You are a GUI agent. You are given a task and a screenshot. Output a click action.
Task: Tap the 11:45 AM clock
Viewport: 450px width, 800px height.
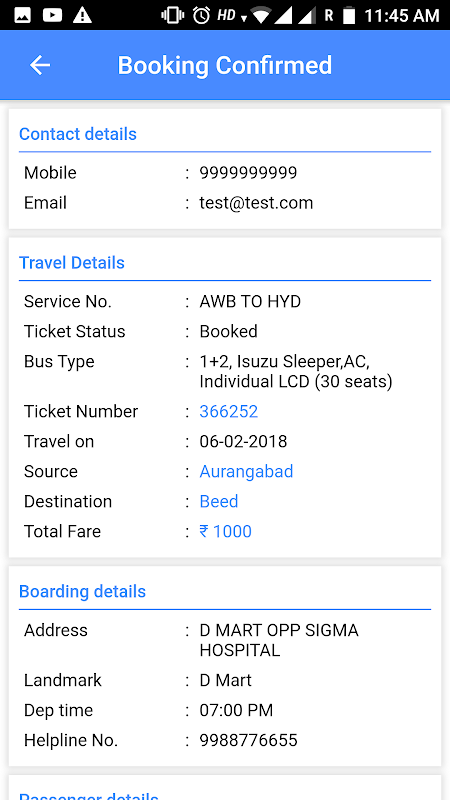402,15
